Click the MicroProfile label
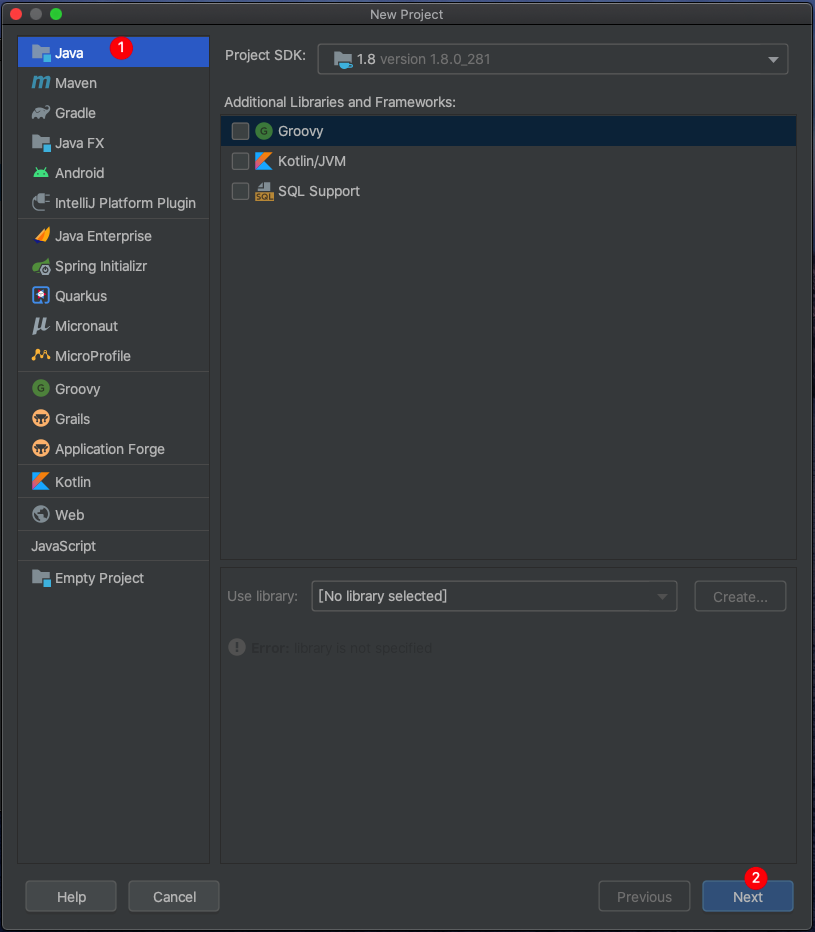815x932 pixels. pos(93,355)
